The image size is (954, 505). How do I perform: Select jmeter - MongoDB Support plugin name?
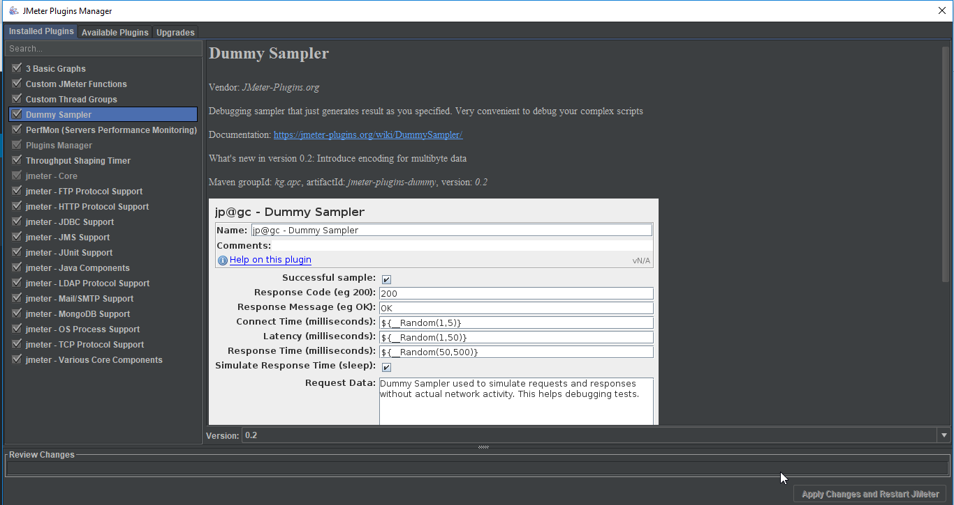pos(78,314)
